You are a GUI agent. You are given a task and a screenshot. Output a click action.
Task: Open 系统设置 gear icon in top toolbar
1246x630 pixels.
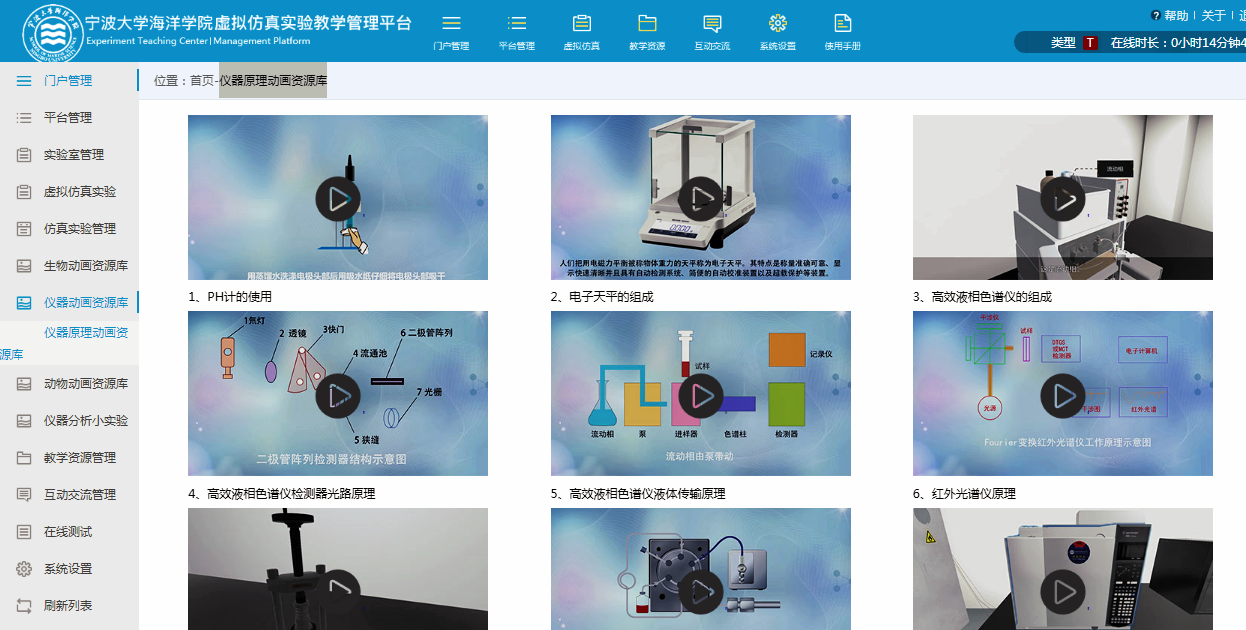(x=777, y=24)
